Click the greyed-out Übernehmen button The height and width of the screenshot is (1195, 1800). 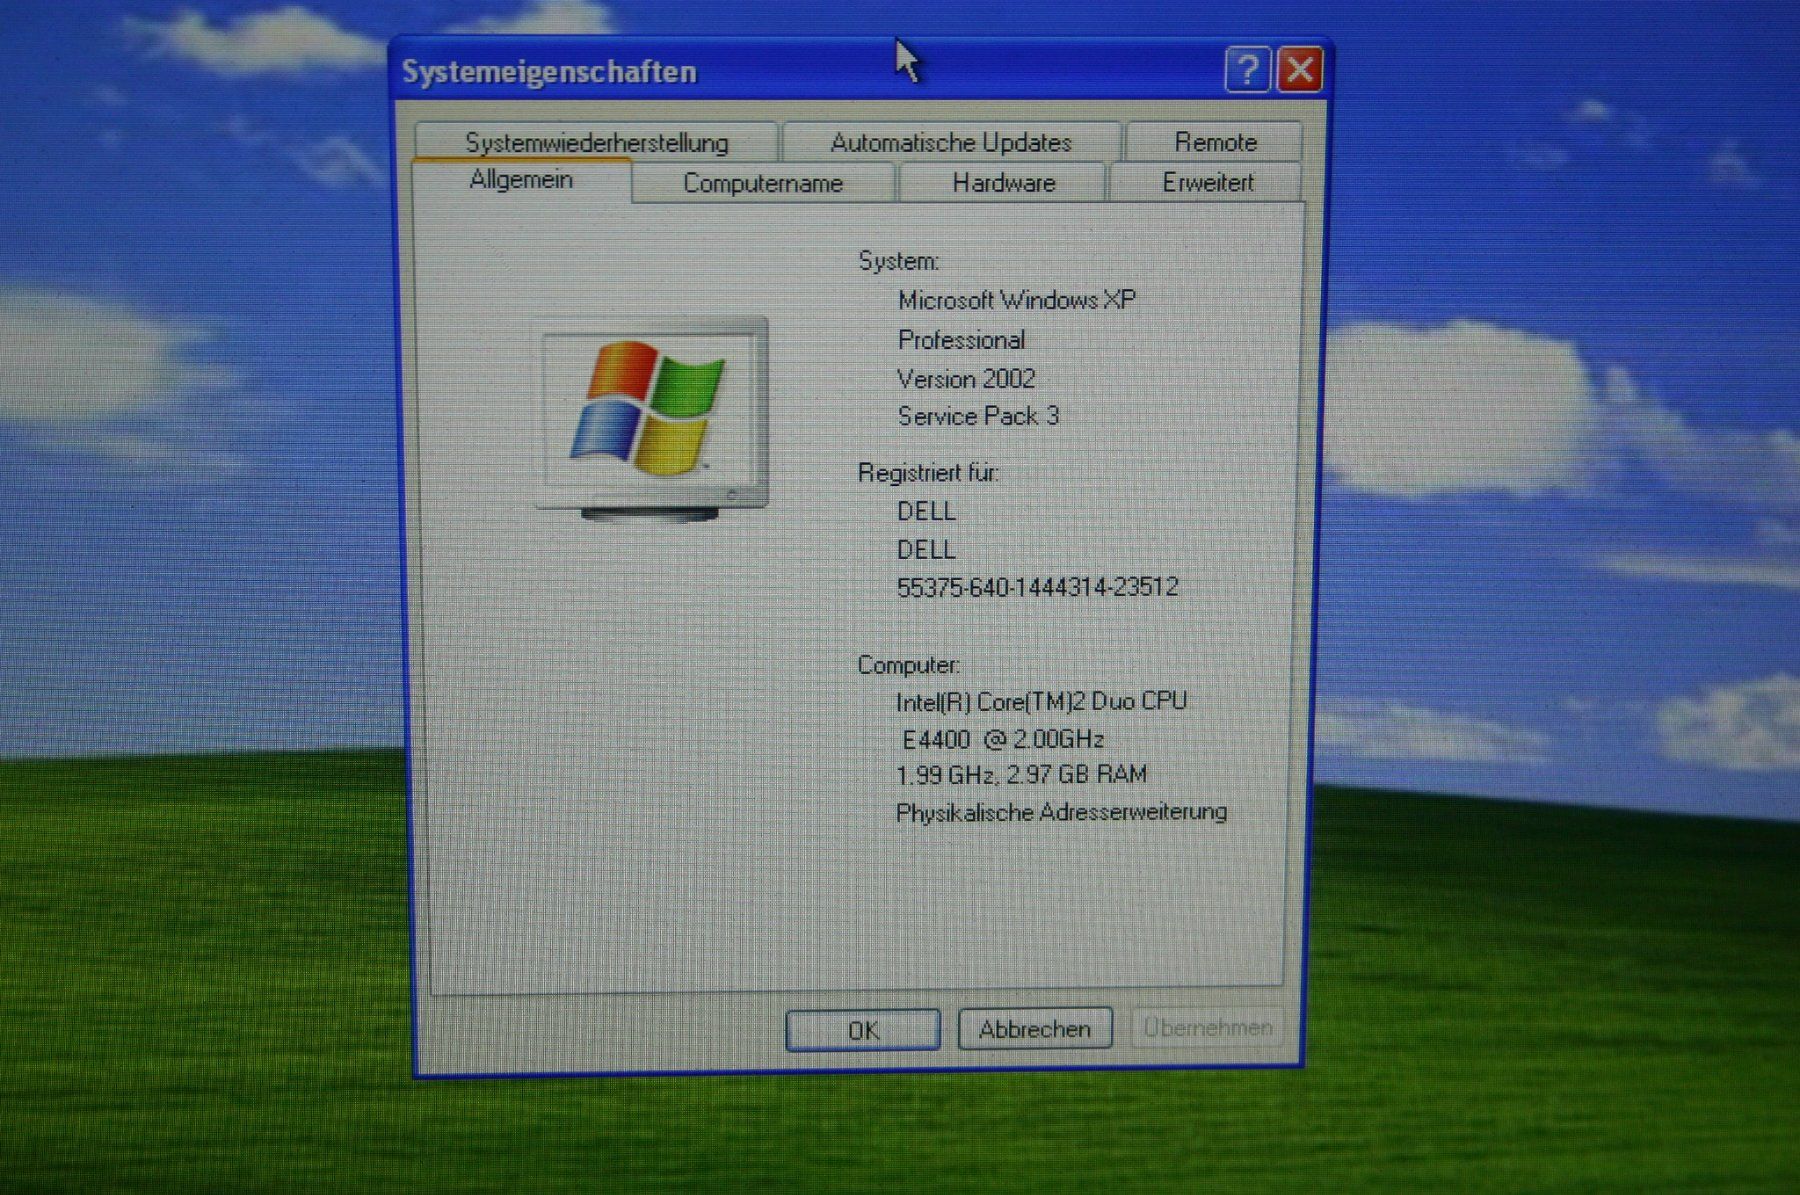(1207, 1027)
